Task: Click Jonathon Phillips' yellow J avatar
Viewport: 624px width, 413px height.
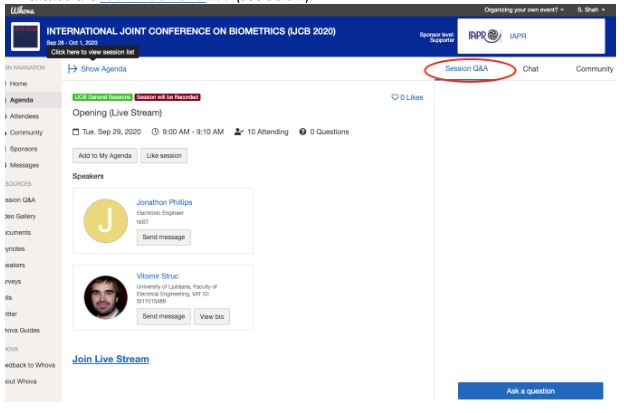Action: (105, 221)
